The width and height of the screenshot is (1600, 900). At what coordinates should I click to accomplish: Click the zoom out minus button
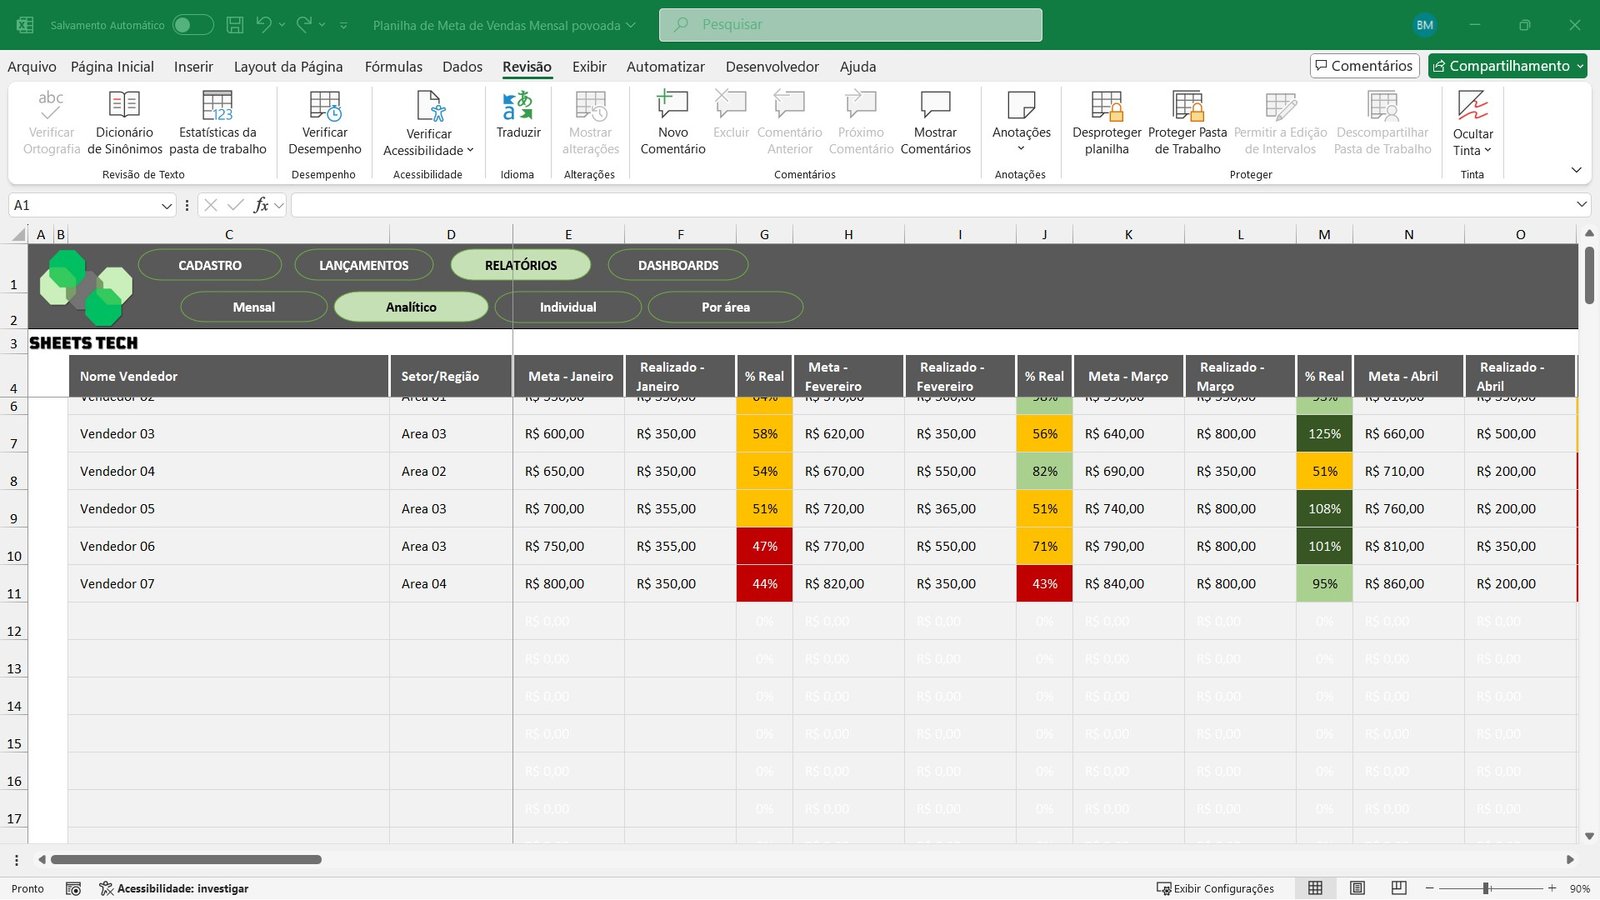(x=1430, y=888)
